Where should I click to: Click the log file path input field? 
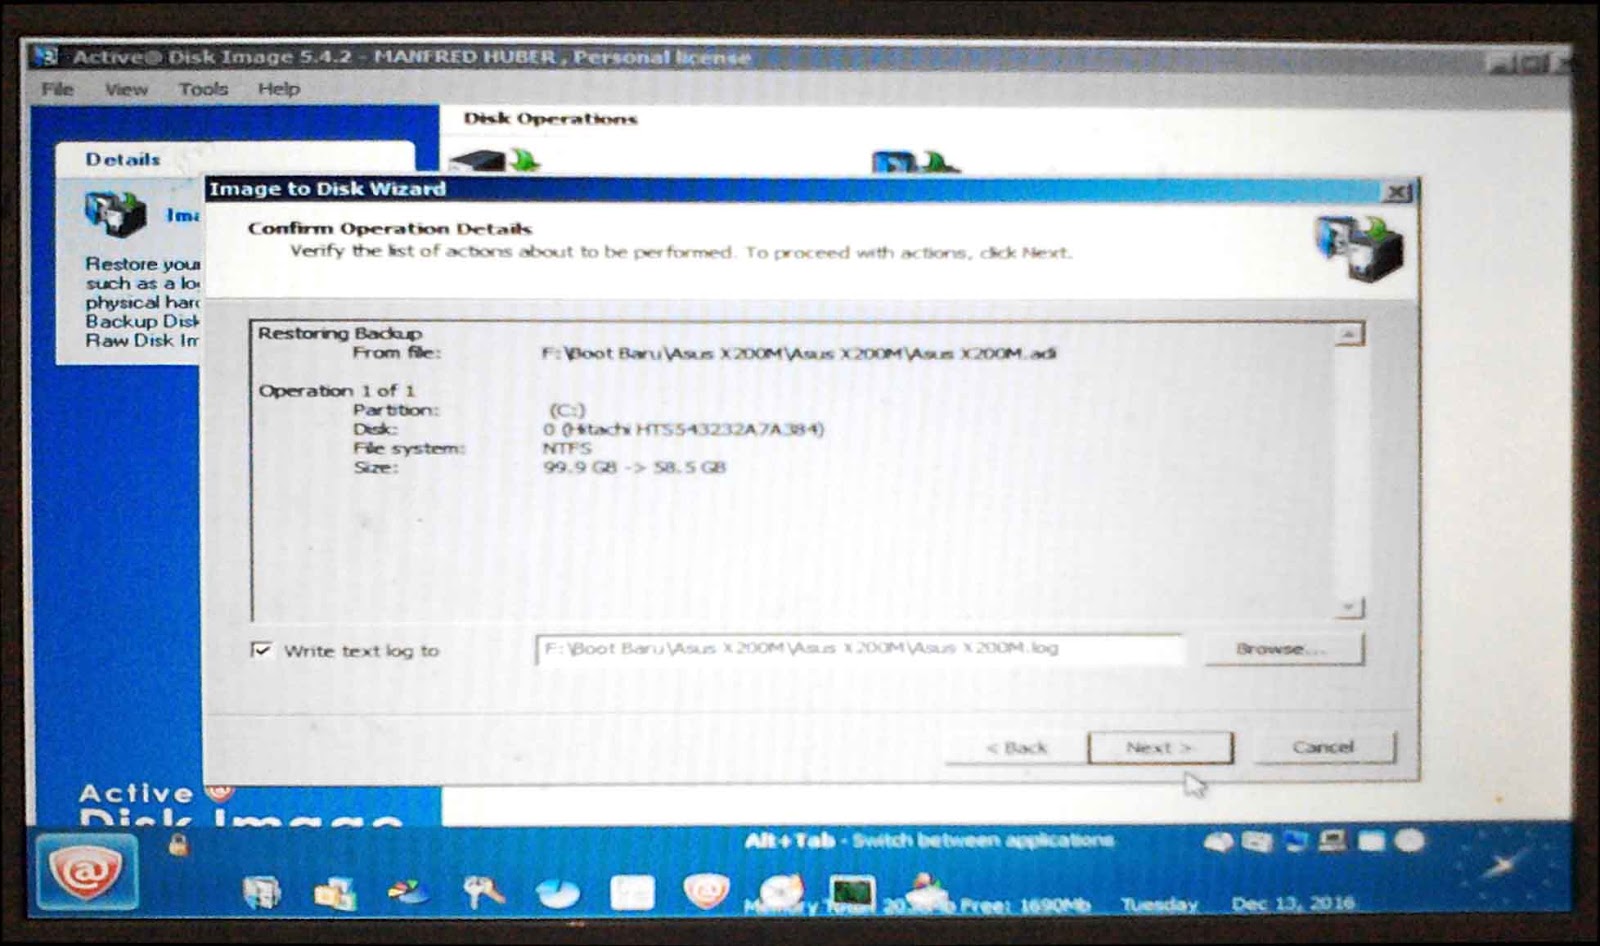click(860, 648)
